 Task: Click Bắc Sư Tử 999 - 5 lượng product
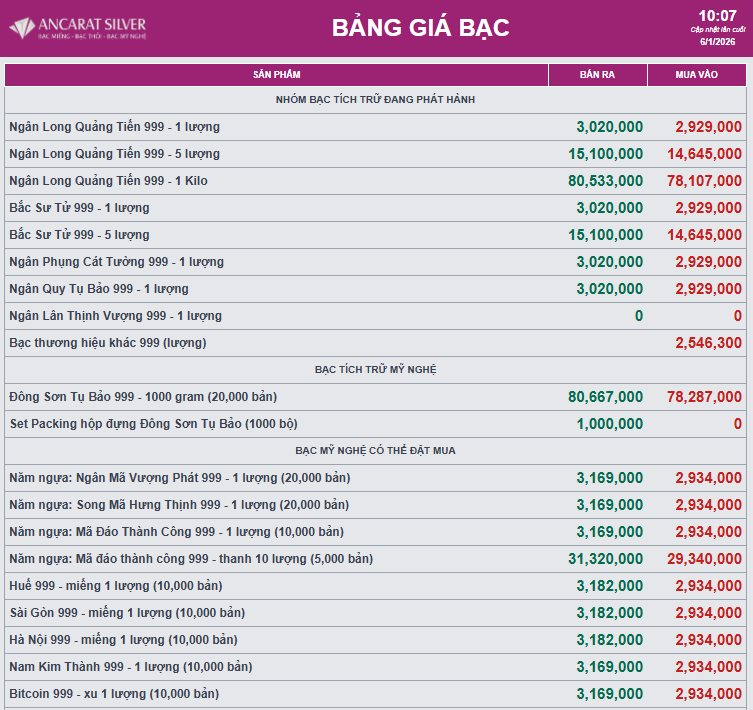coord(79,235)
